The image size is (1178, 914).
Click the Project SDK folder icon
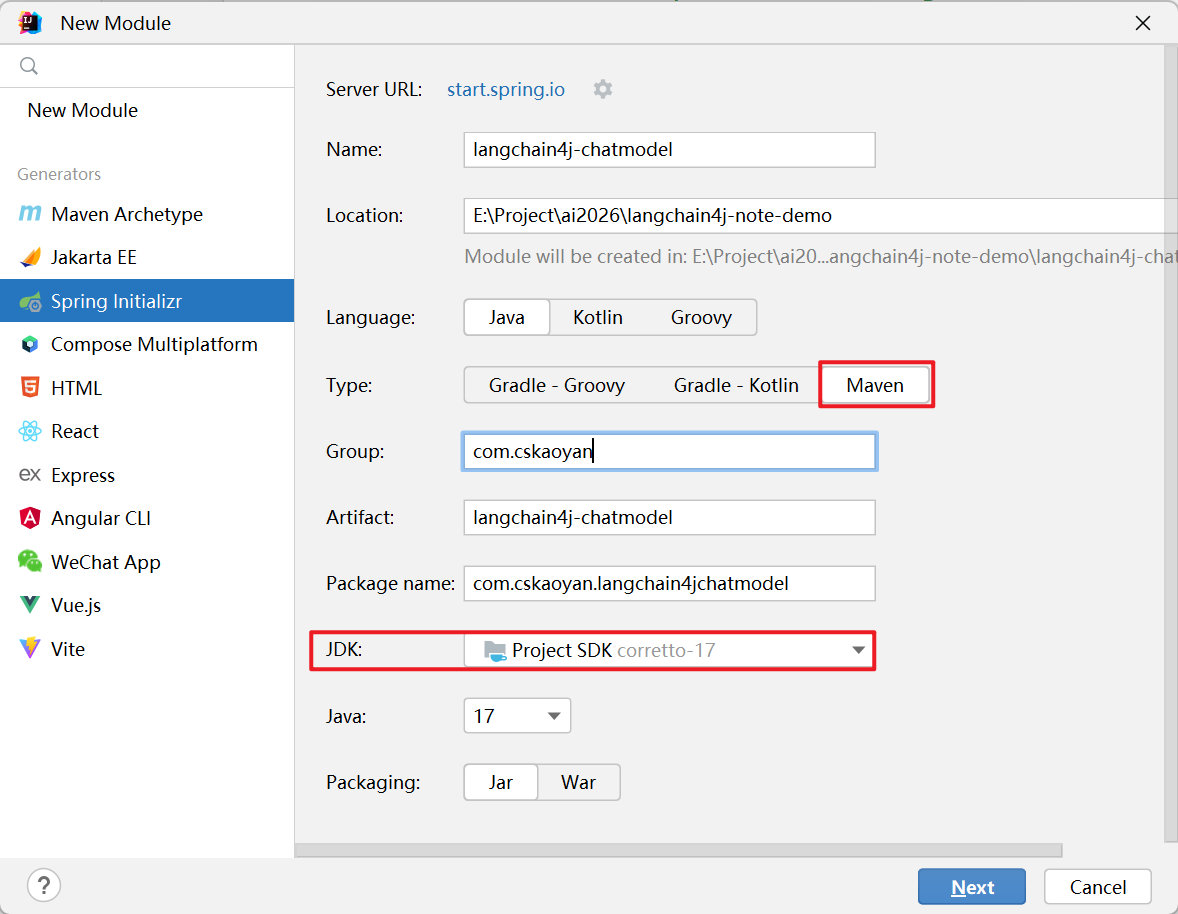click(494, 650)
